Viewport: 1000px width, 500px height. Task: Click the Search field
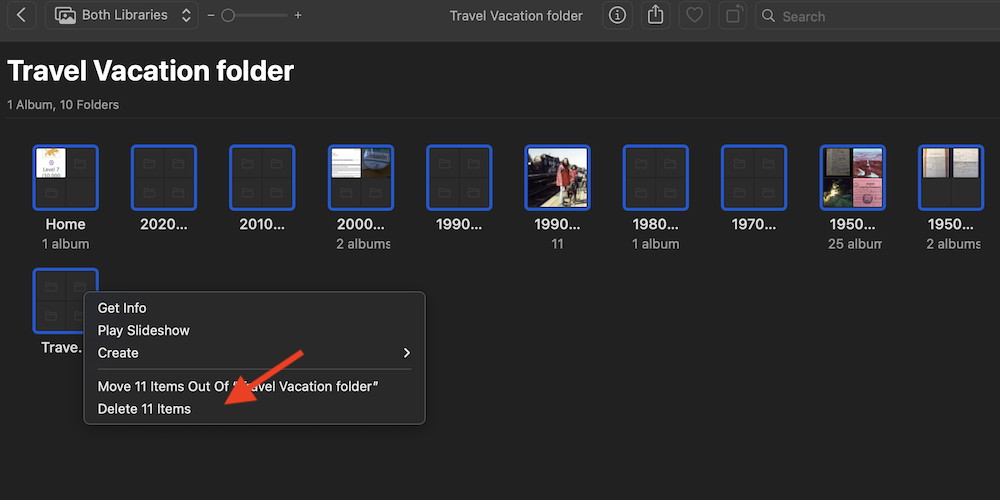tap(880, 16)
